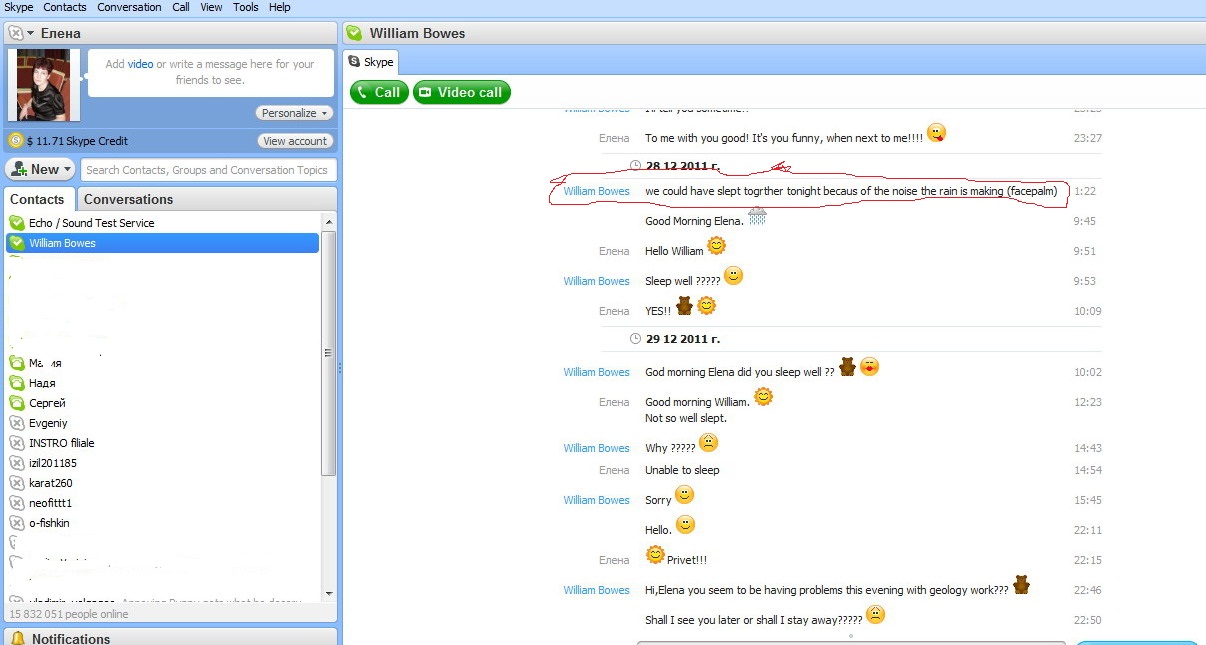Select the Skype conversation tab
This screenshot has width=1206, height=645.
point(371,62)
